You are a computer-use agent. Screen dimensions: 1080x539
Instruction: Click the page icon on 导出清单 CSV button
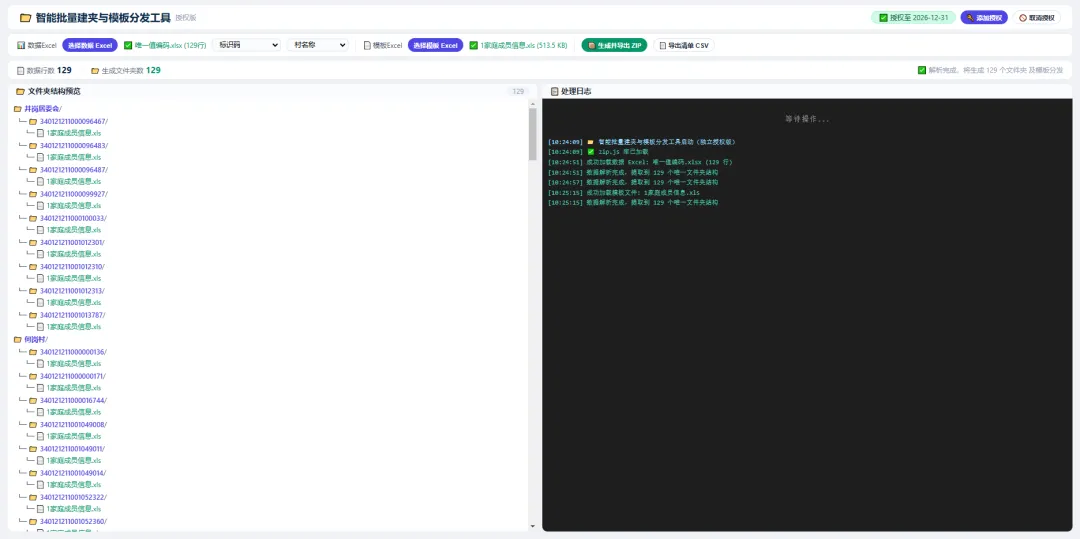[663, 45]
